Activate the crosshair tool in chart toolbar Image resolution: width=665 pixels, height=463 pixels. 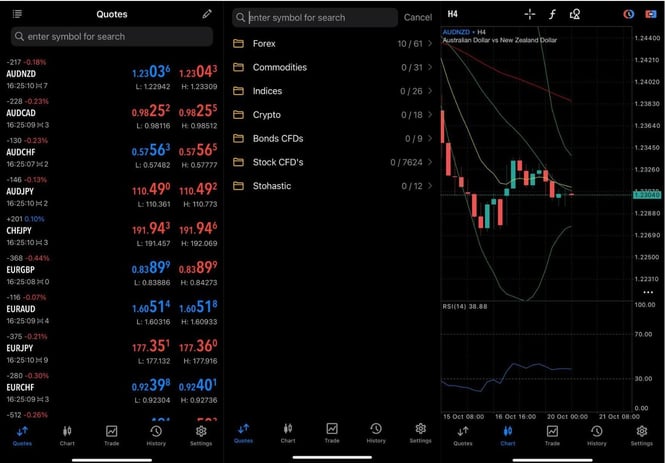[530, 14]
